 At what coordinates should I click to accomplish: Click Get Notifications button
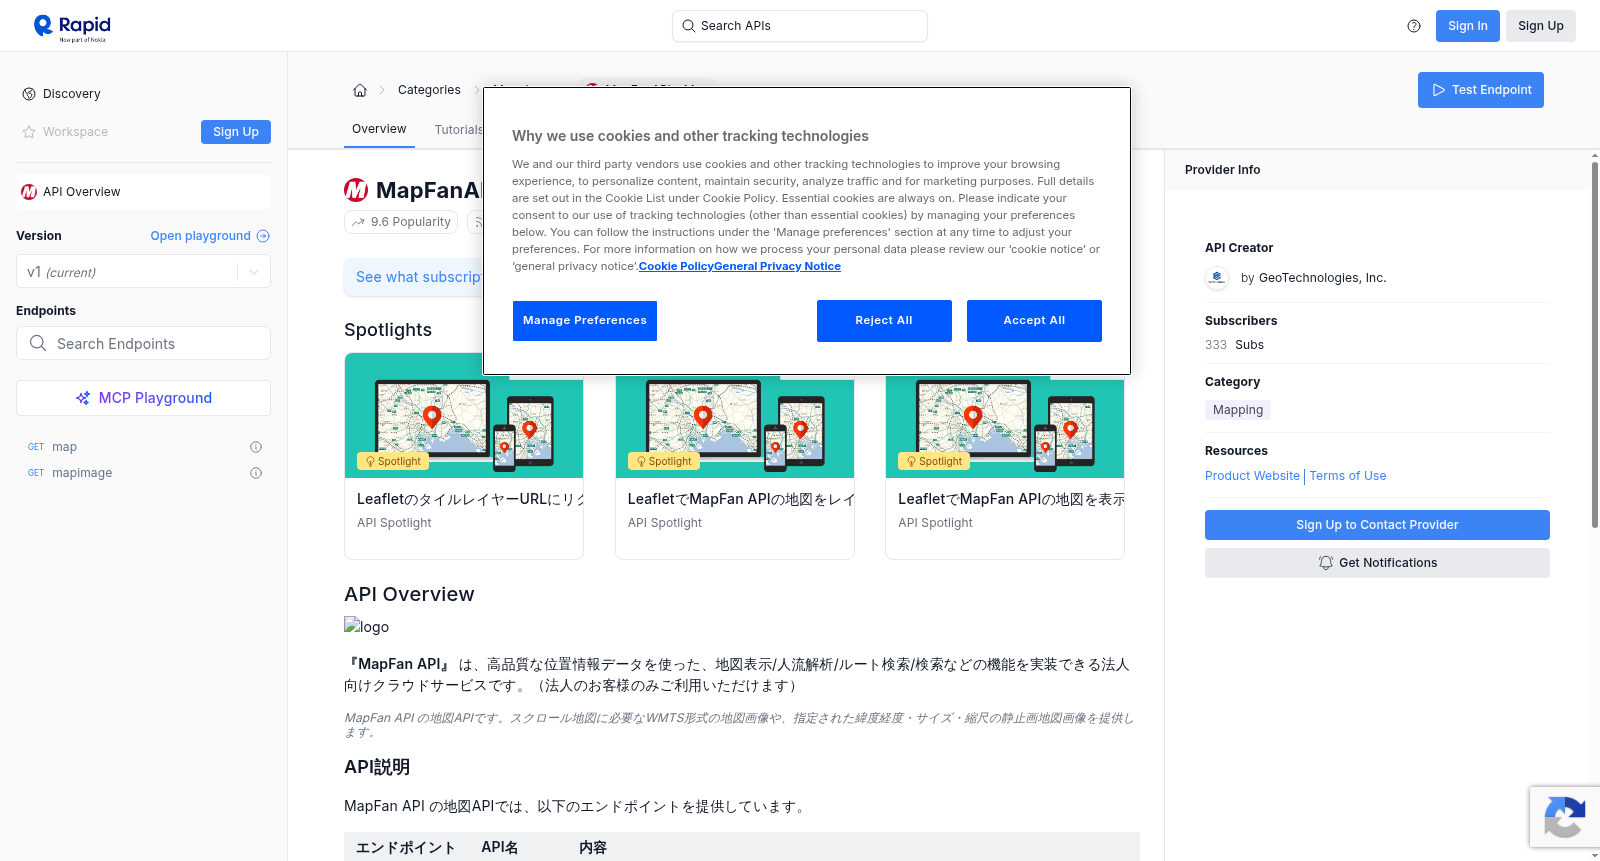click(x=1377, y=563)
